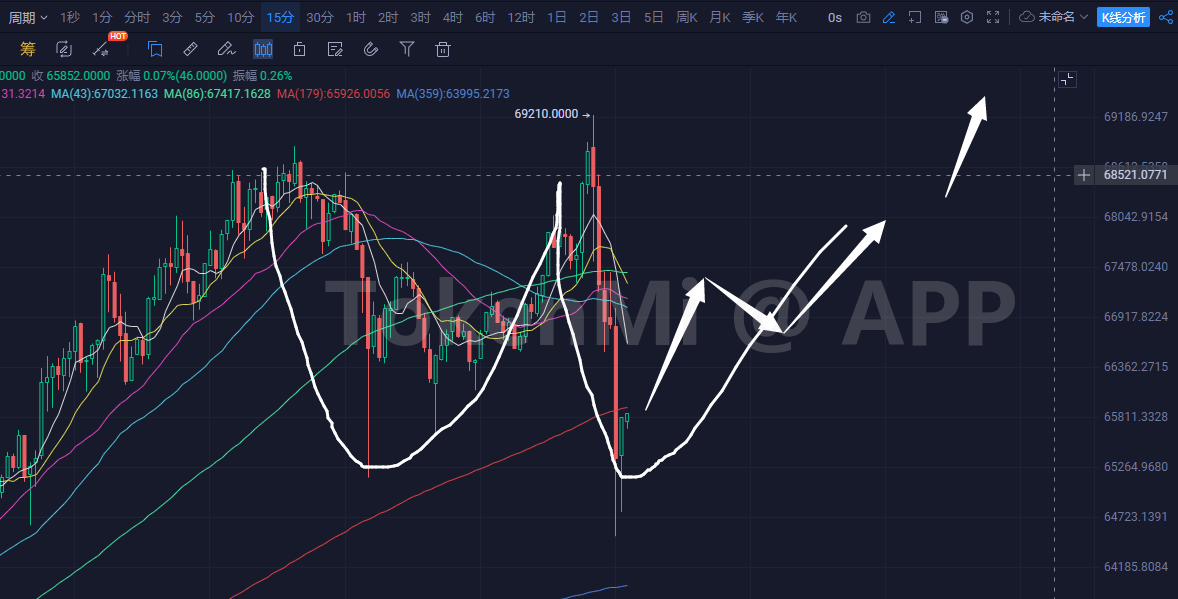Toggle the blue pencil drawing mode

coord(888,17)
